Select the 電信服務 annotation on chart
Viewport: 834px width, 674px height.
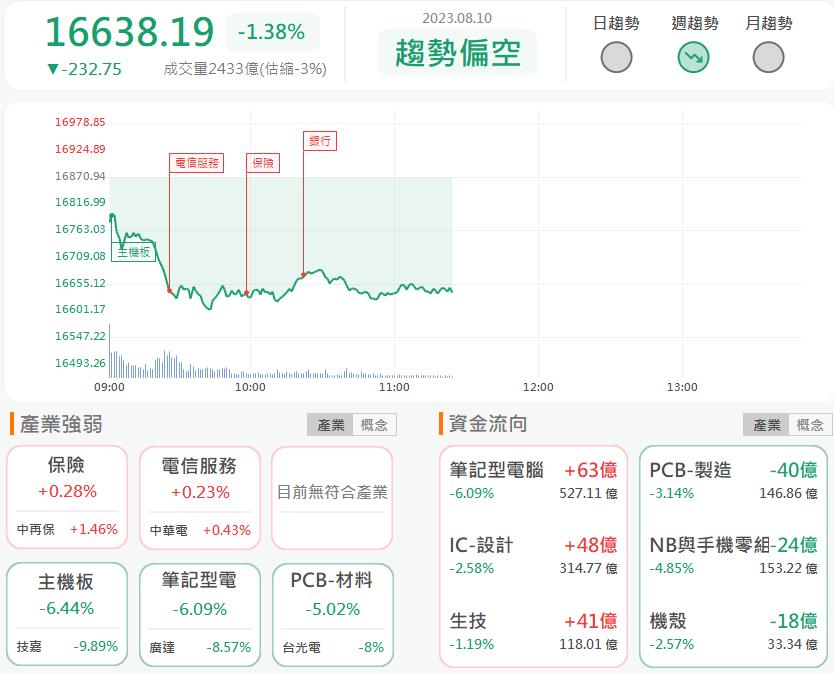198,162
